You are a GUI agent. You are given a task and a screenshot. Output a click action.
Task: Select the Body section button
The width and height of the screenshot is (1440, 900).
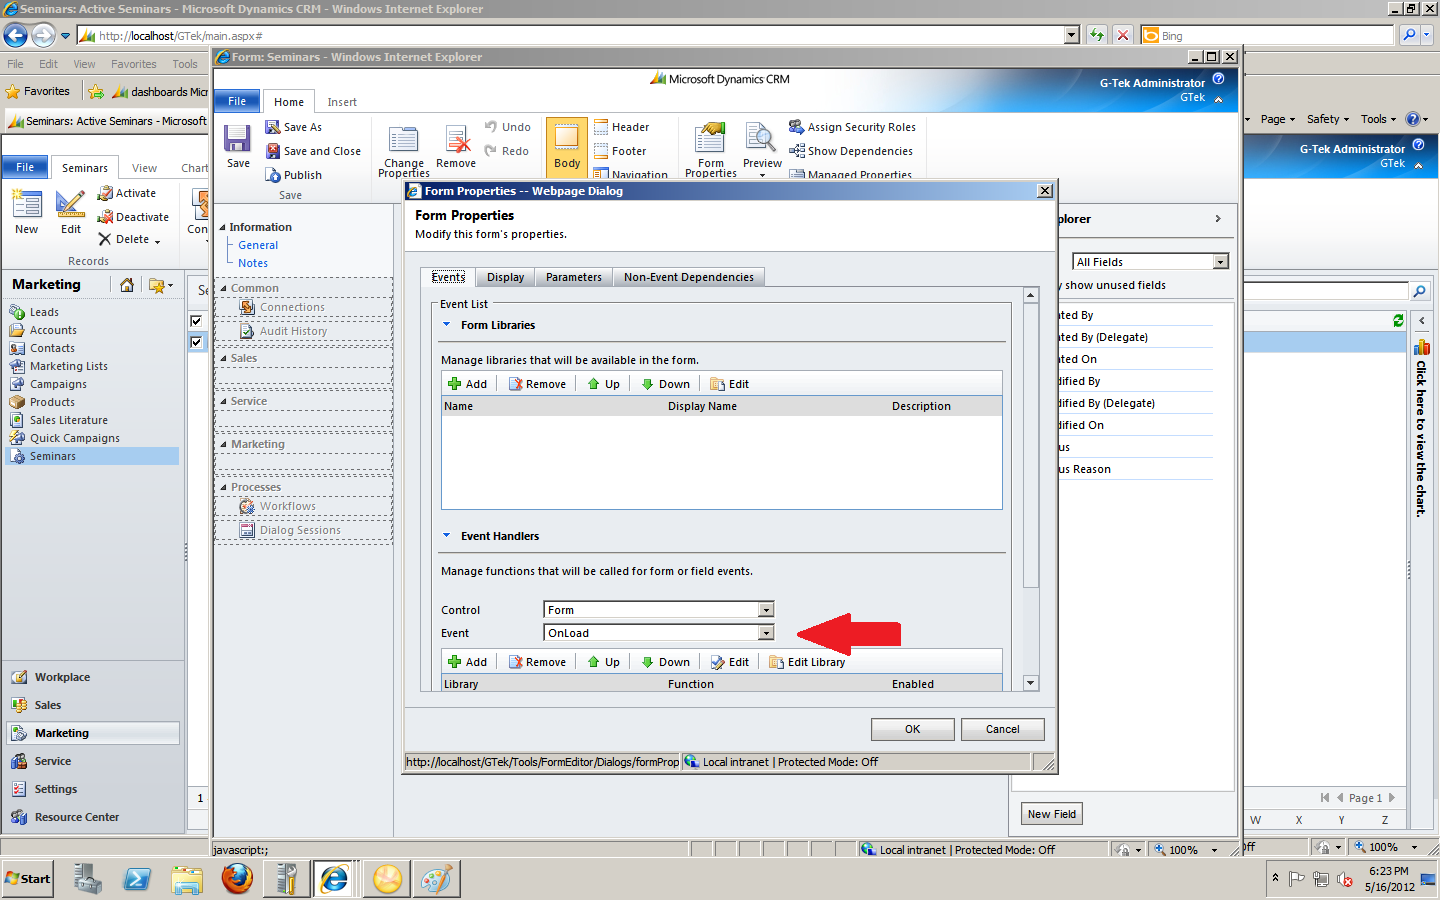(567, 146)
